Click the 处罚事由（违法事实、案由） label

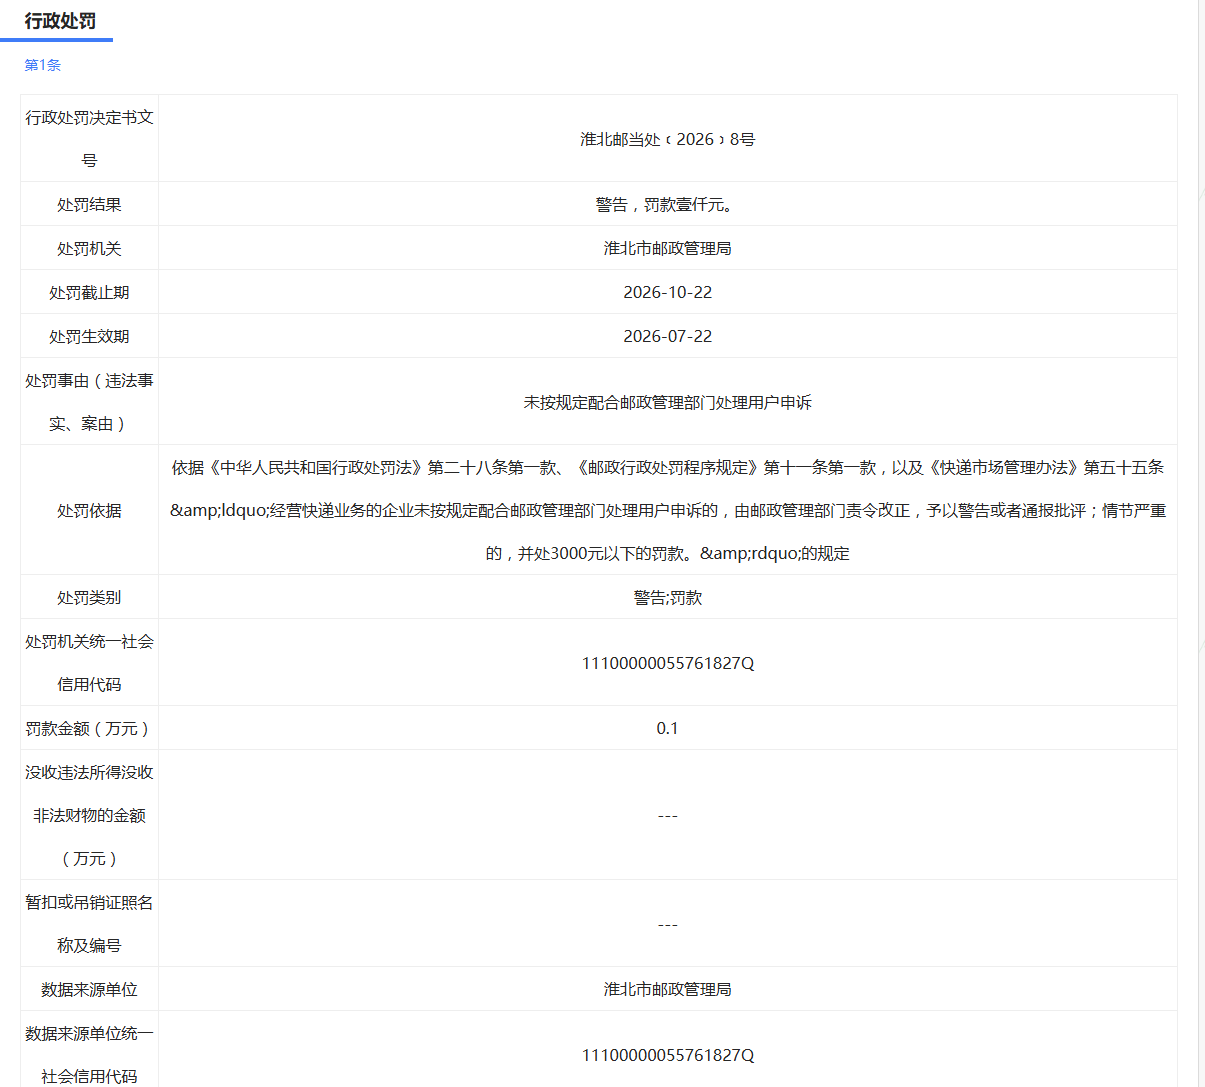pyautogui.click(x=89, y=402)
